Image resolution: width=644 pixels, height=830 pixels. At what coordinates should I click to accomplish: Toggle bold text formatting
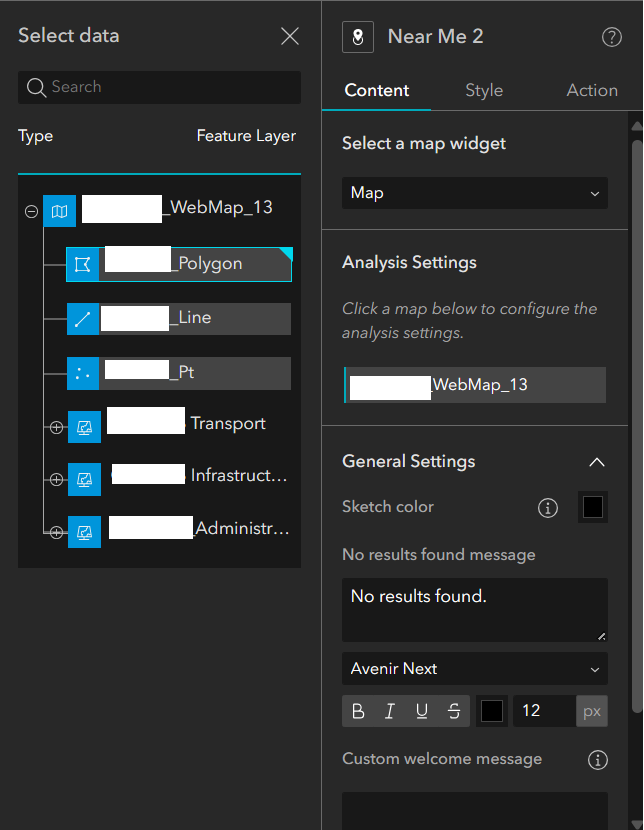(x=358, y=711)
